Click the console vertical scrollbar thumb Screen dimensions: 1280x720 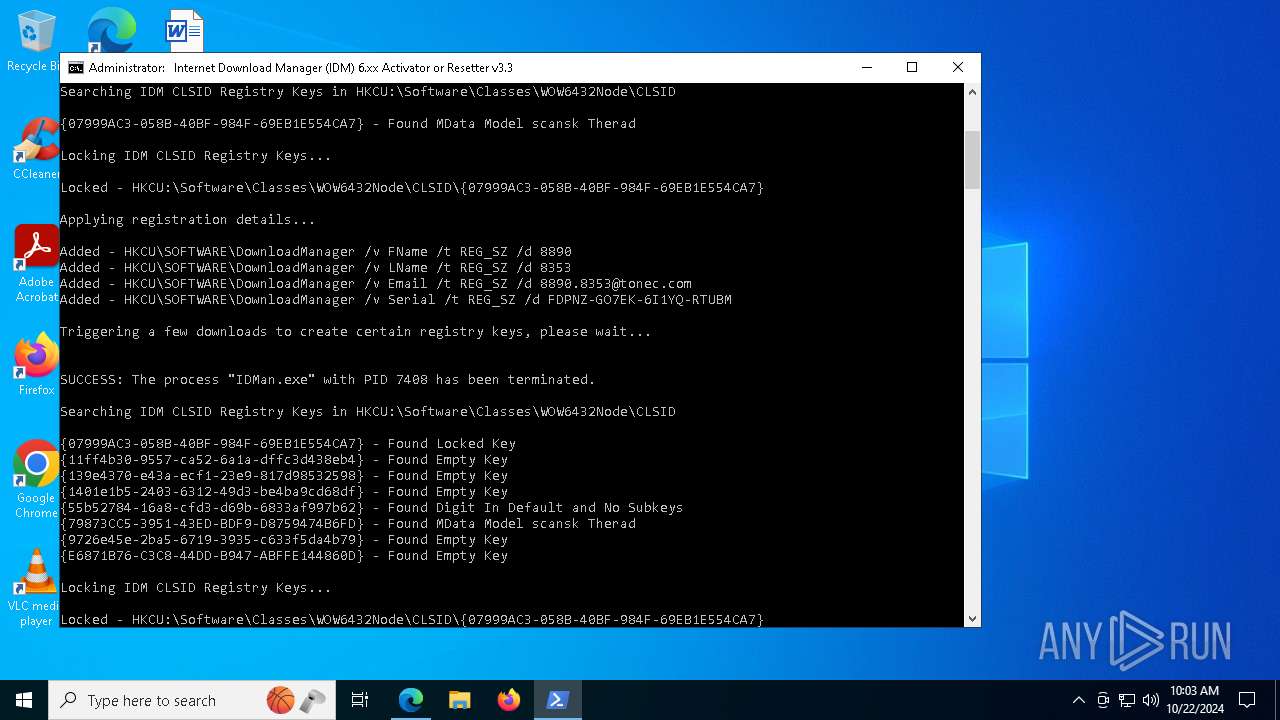click(972, 160)
